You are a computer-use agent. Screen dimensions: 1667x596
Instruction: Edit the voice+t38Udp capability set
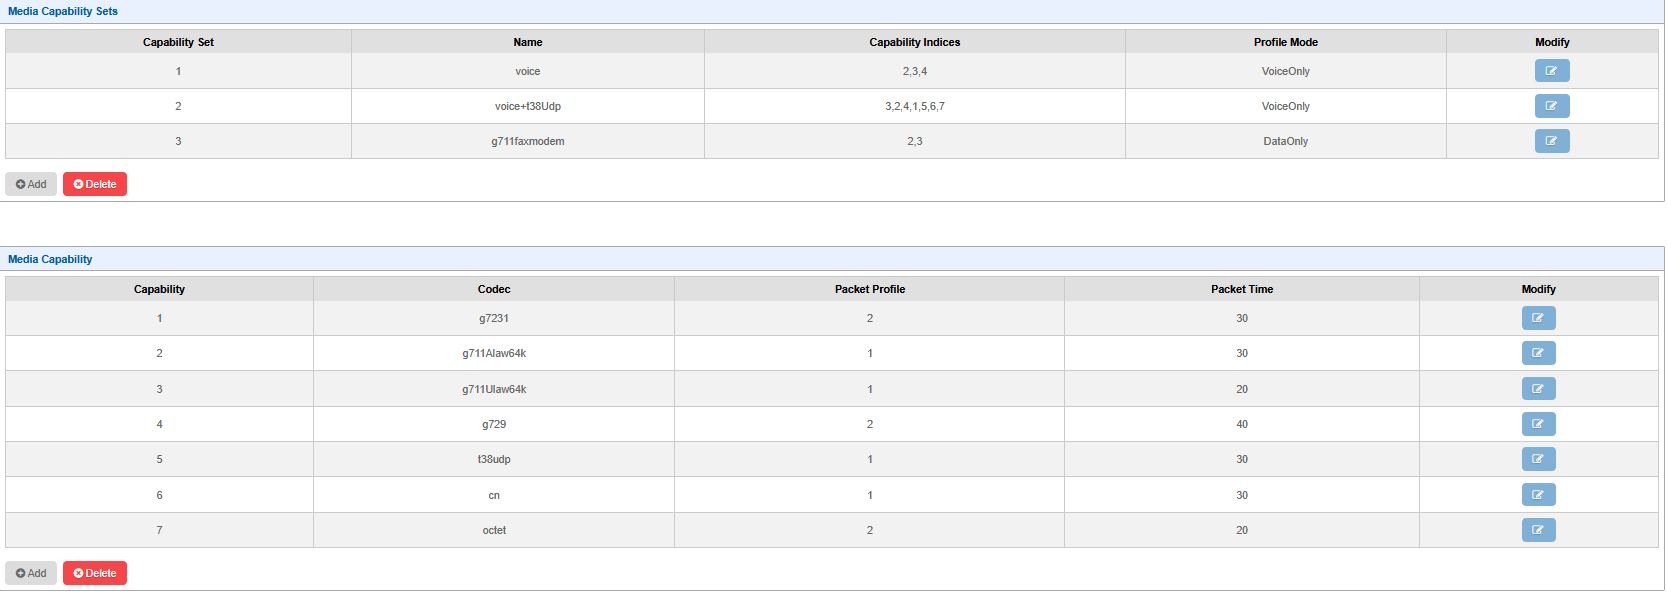[x=1551, y=106]
